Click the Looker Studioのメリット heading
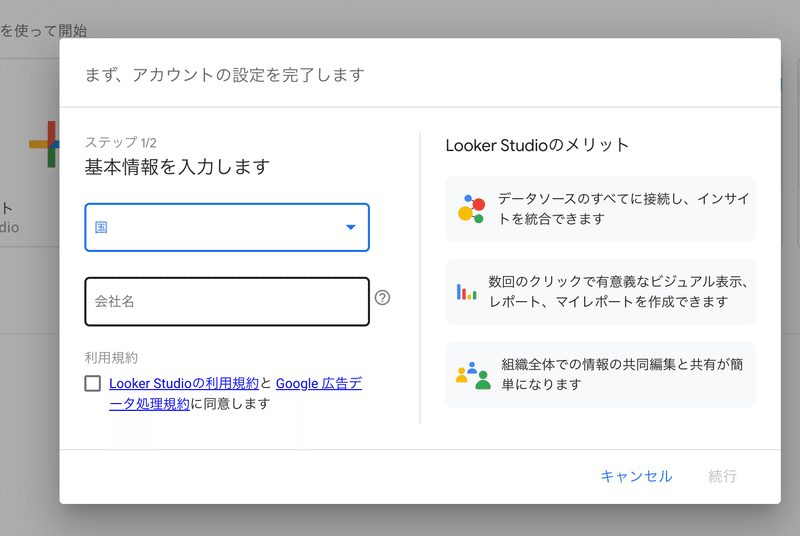 [537, 145]
